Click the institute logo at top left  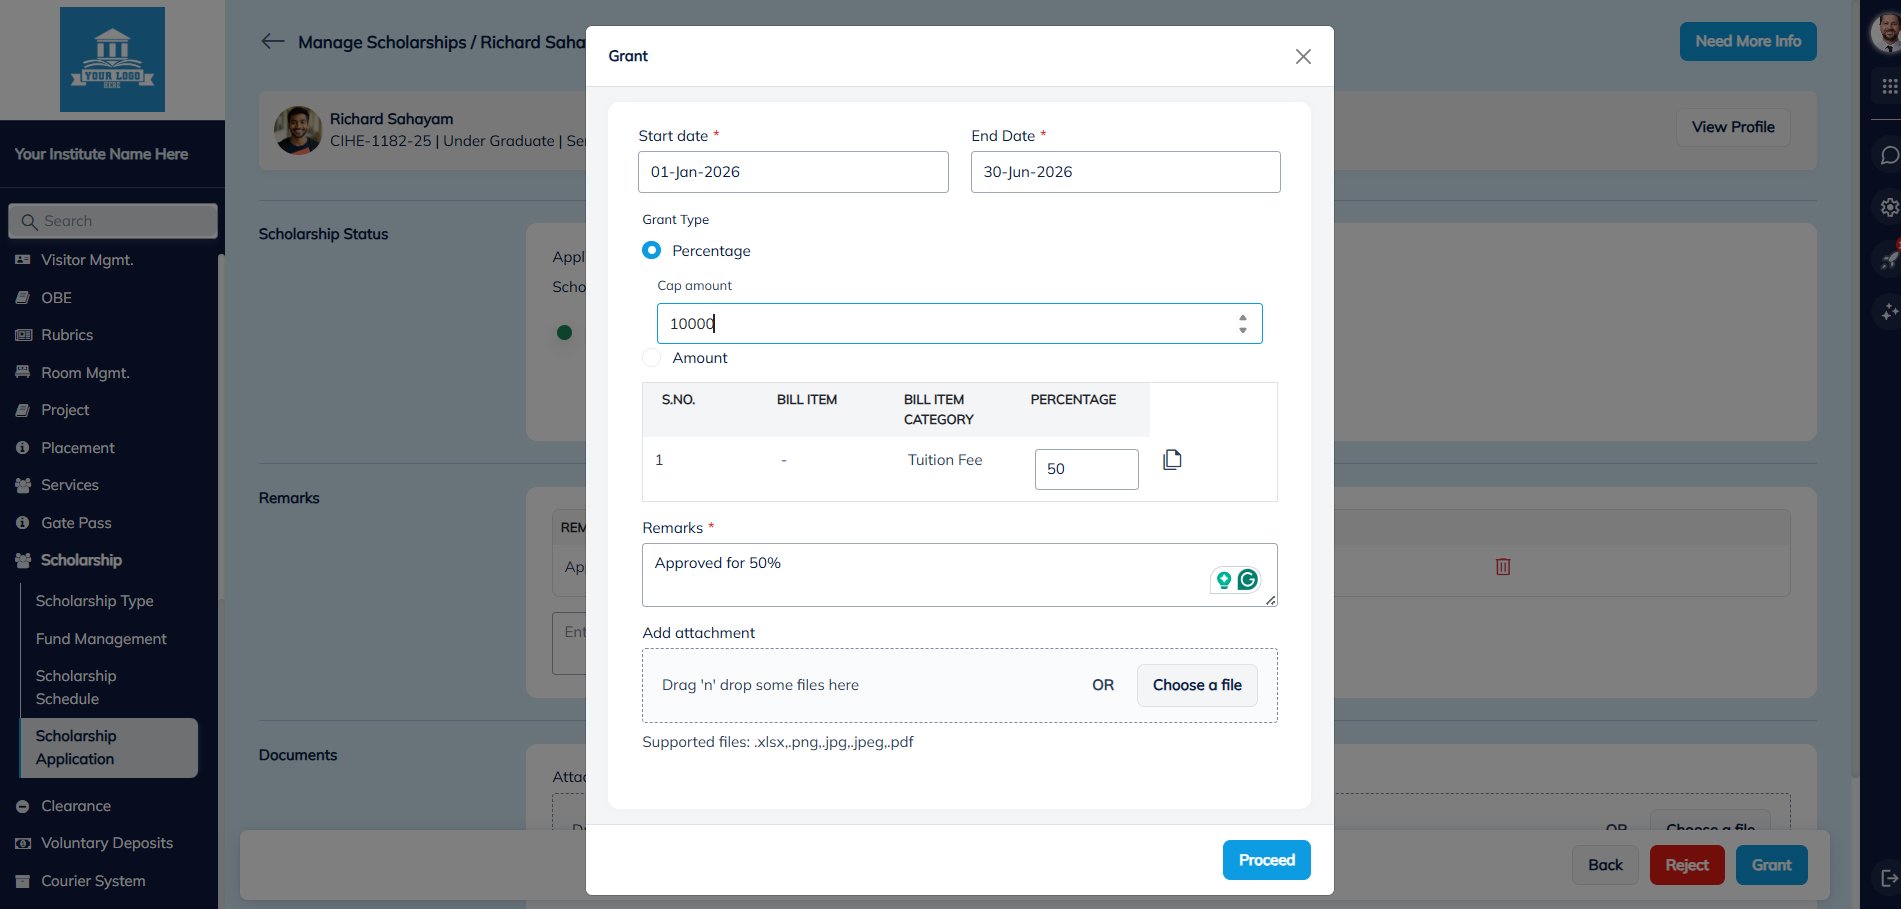(x=112, y=59)
